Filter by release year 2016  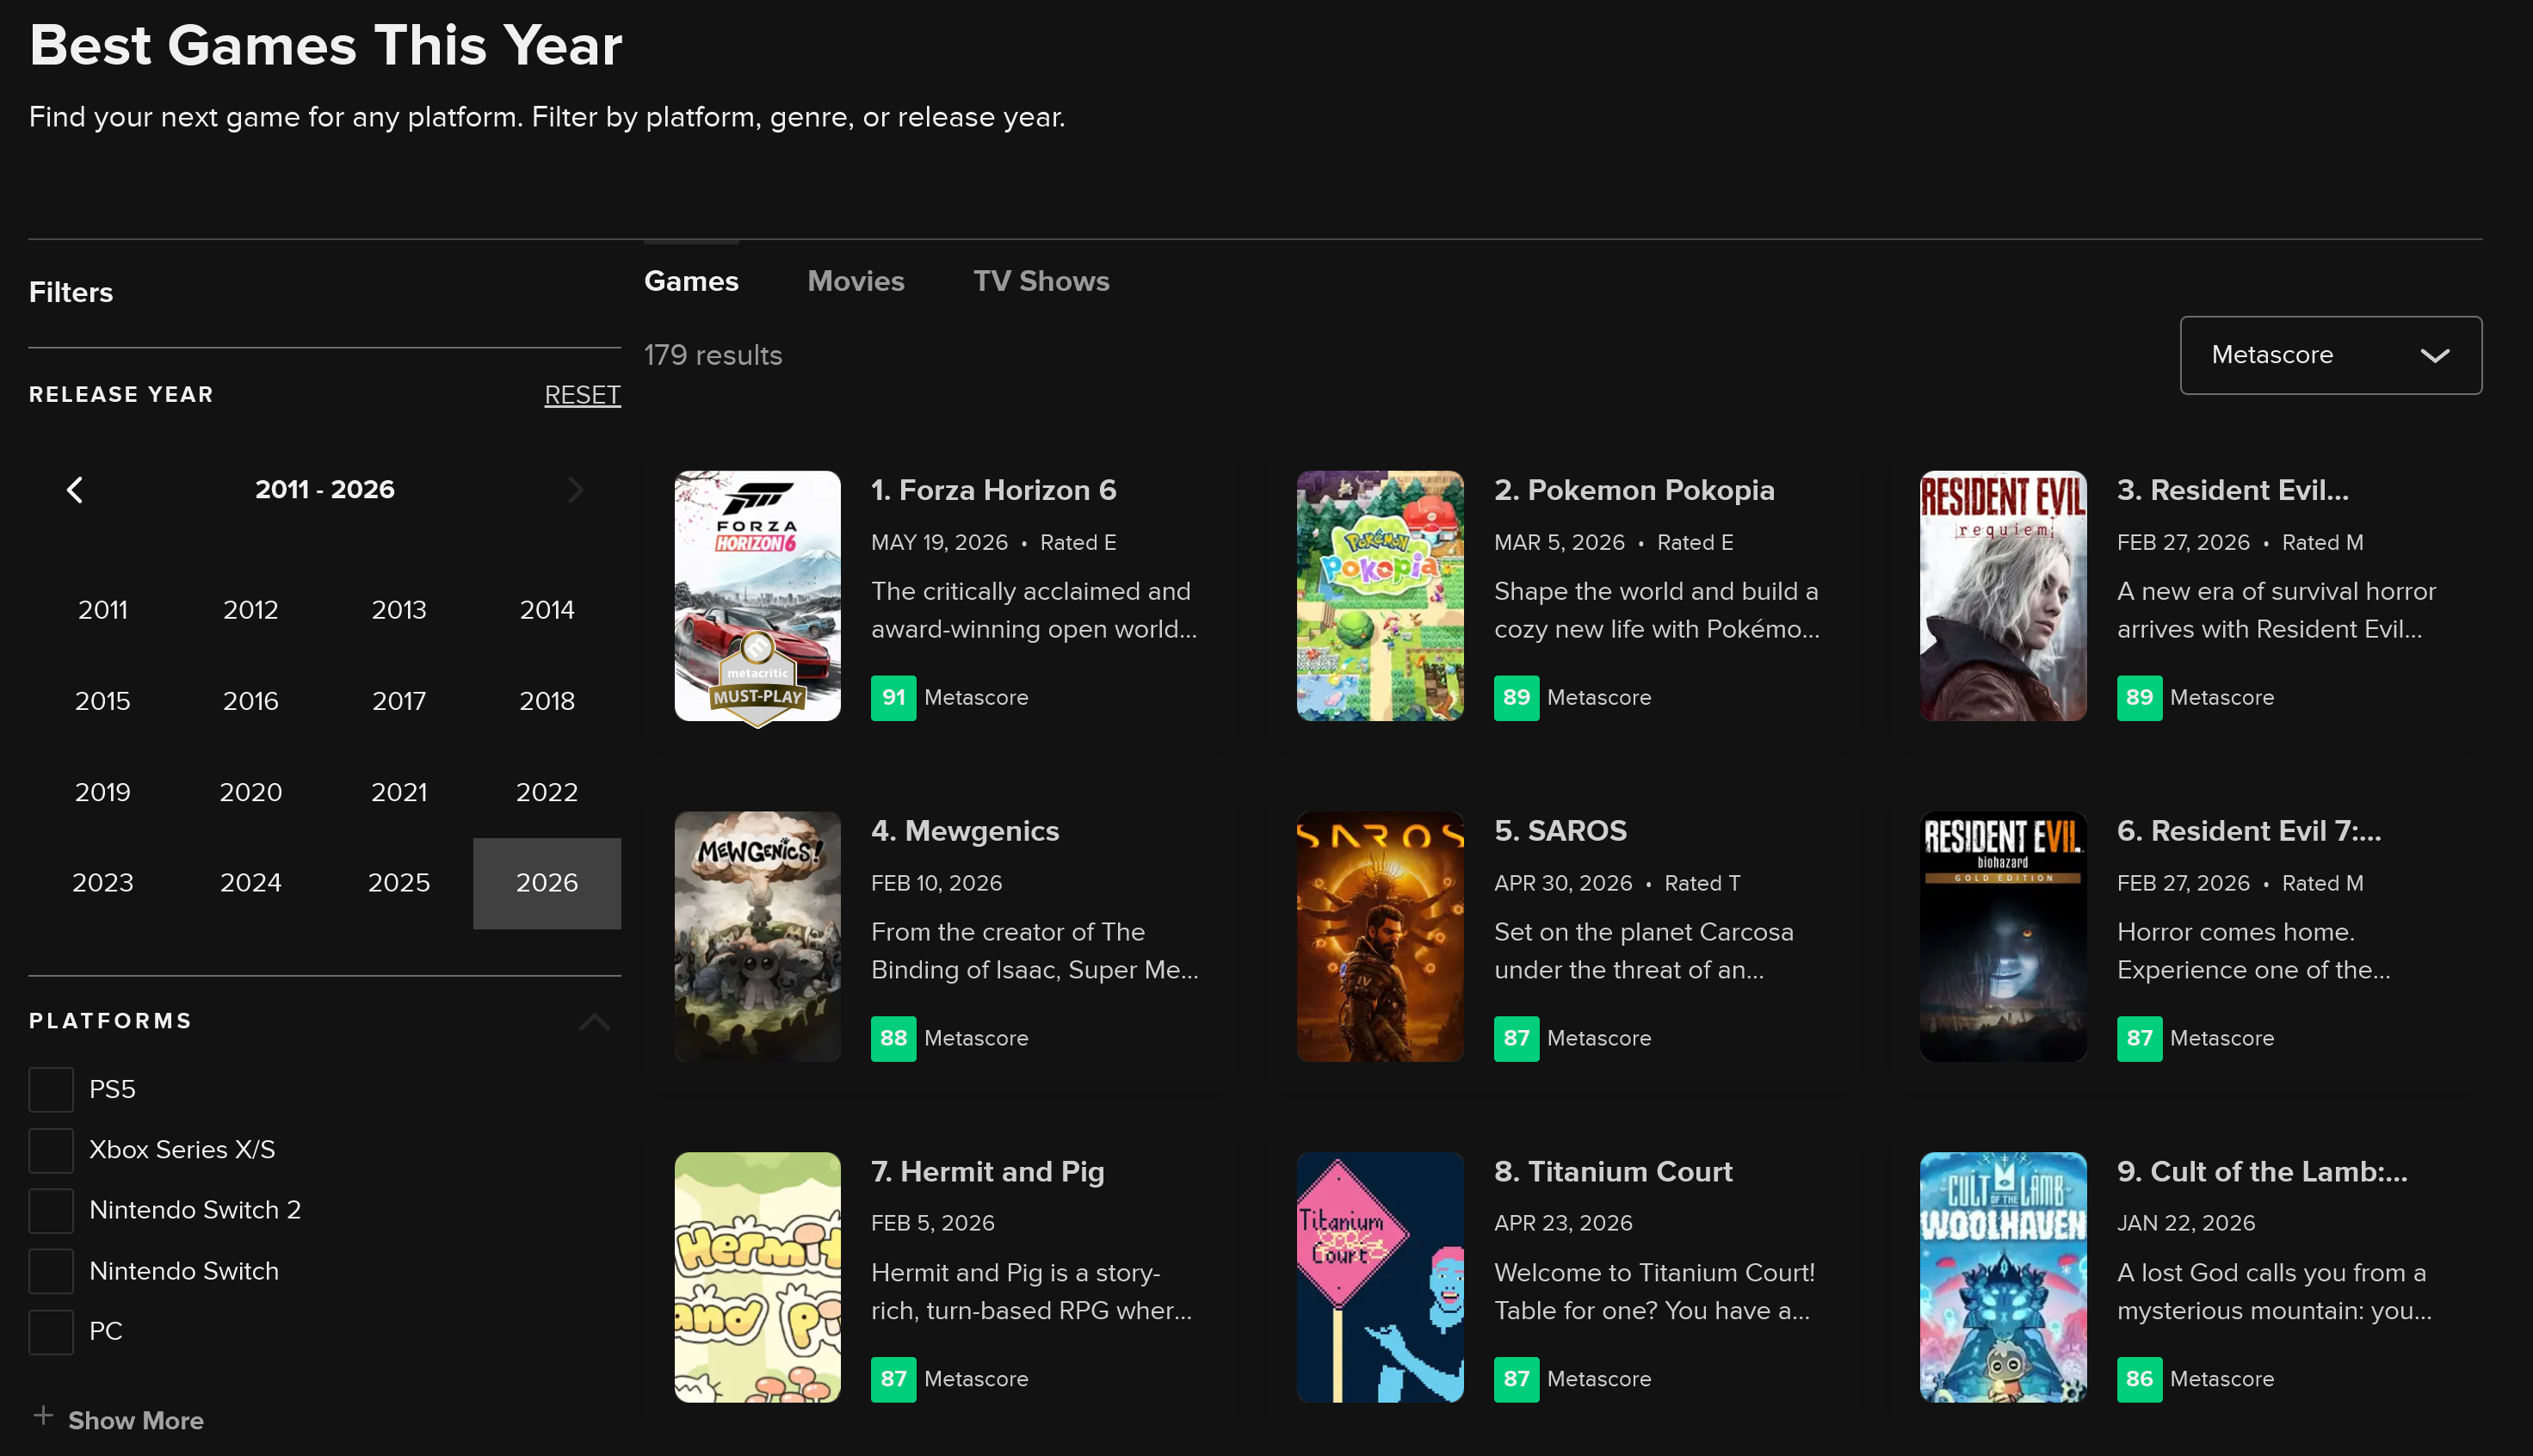pyautogui.click(x=251, y=701)
